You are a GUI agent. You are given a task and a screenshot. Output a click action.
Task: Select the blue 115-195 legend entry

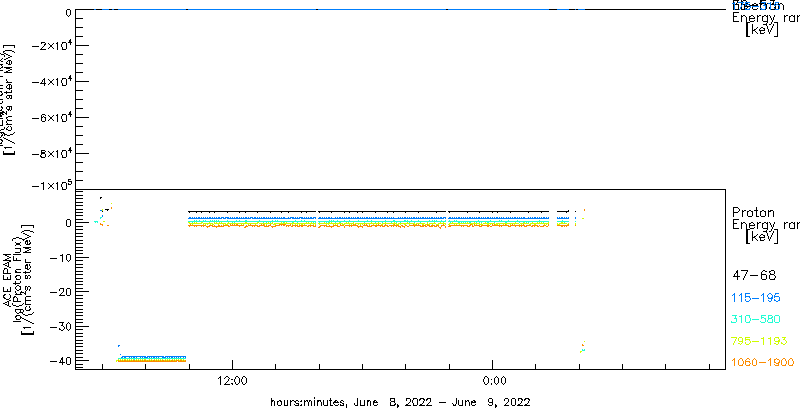pos(756,298)
